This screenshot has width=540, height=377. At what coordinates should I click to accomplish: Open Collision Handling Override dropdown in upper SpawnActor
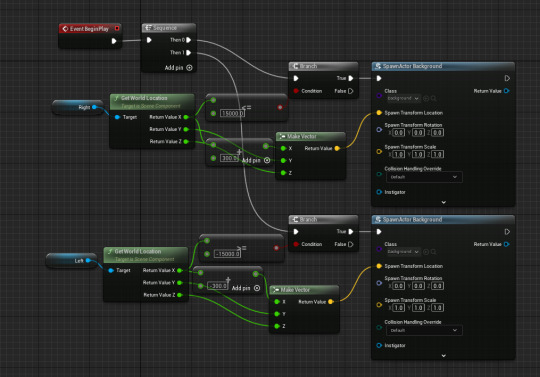tap(424, 177)
